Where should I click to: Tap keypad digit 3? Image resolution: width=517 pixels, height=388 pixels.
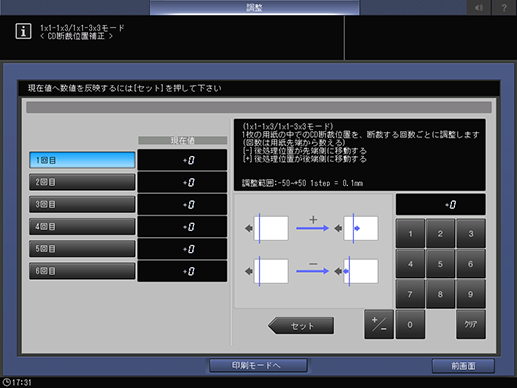(x=471, y=234)
